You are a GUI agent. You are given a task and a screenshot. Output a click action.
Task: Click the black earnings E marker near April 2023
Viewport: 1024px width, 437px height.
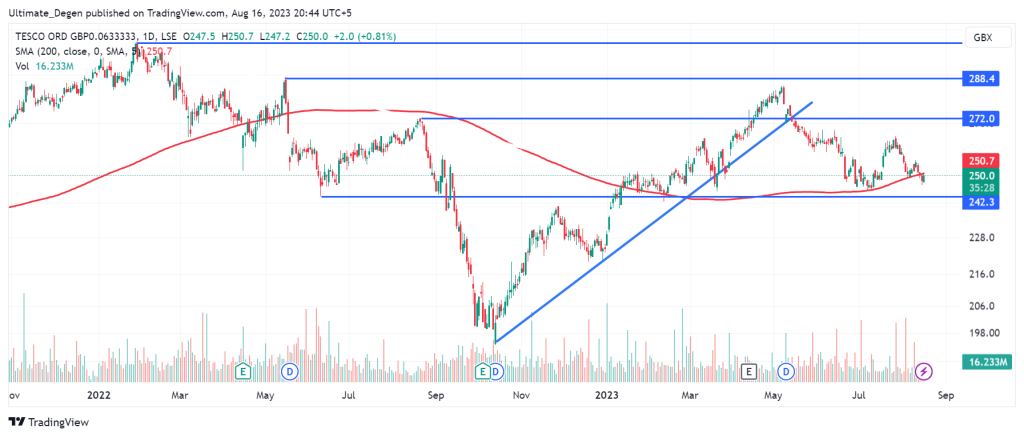(x=749, y=372)
